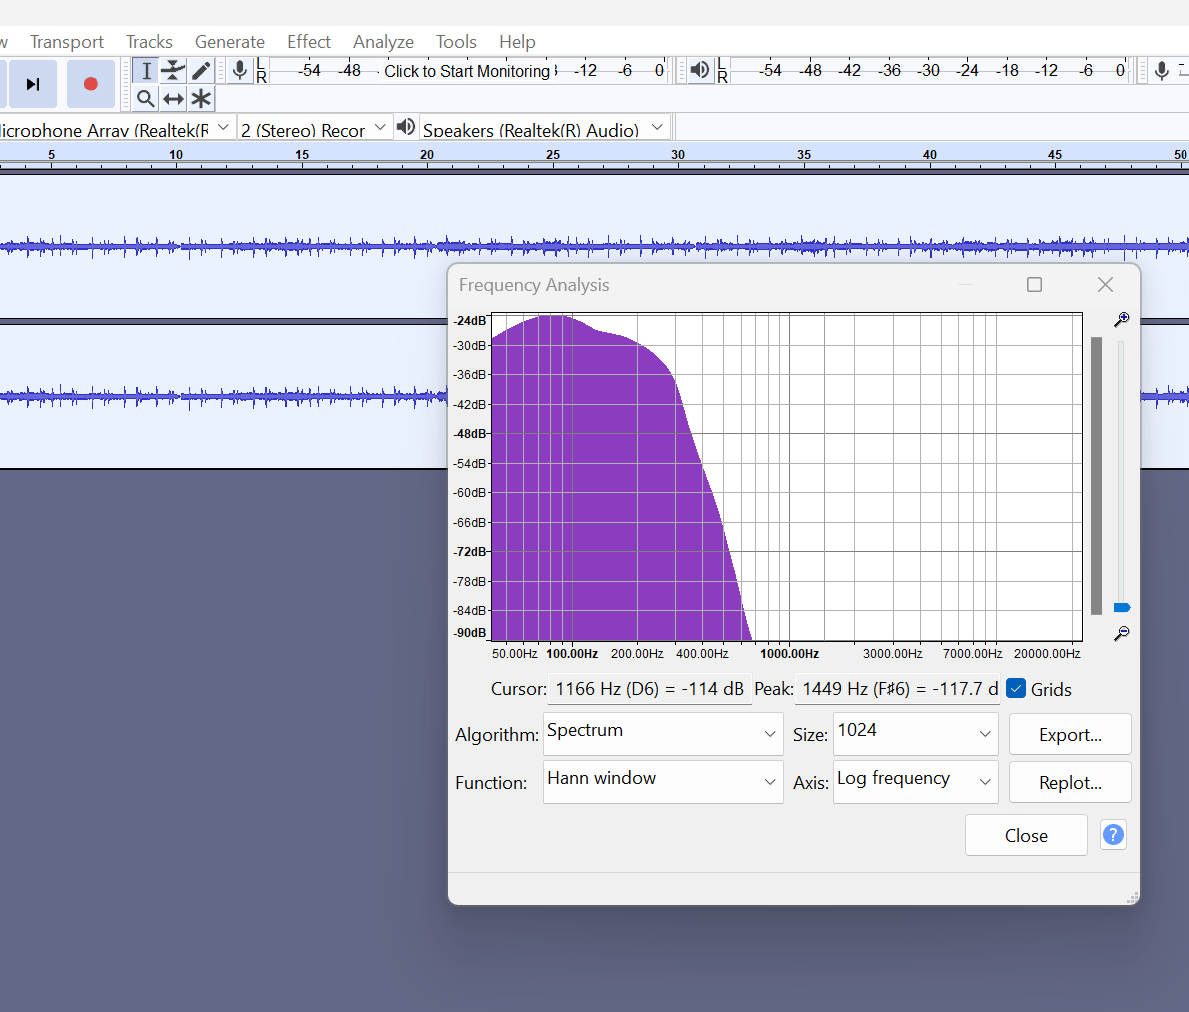Select the Zoom magnifier tool
The width and height of the screenshot is (1189, 1012).
click(x=146, y=98)
